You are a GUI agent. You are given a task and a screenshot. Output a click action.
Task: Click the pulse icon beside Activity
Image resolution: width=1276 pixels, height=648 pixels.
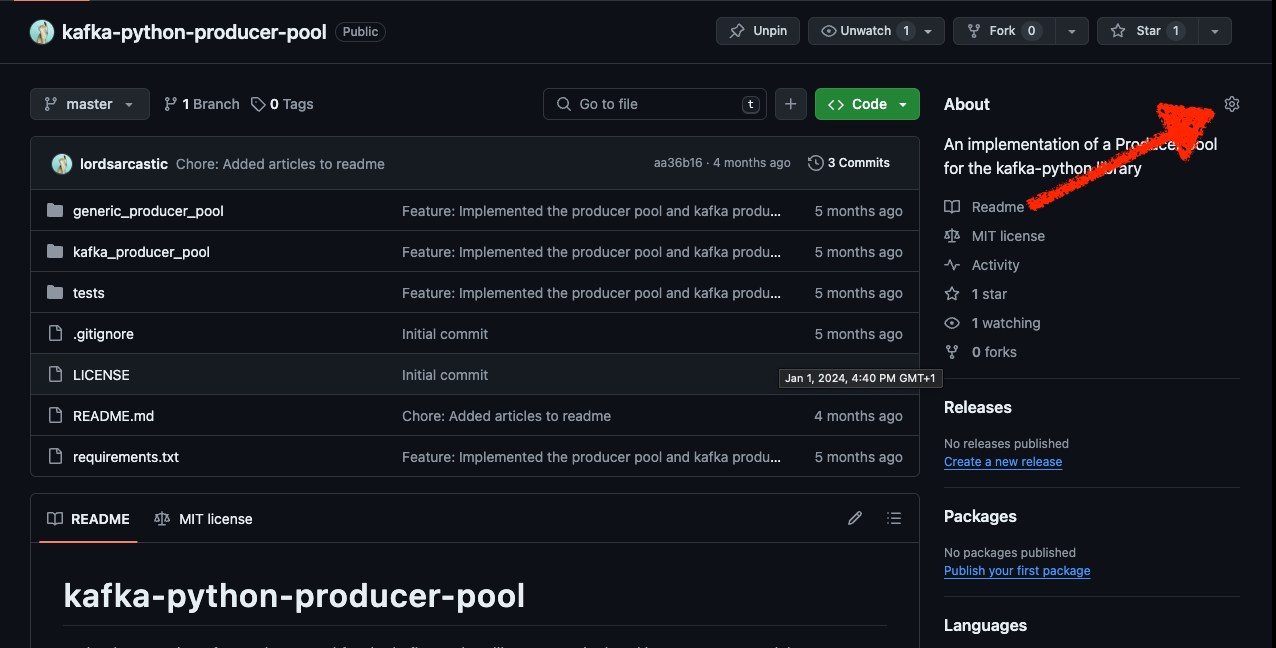(x=952, y=265)
